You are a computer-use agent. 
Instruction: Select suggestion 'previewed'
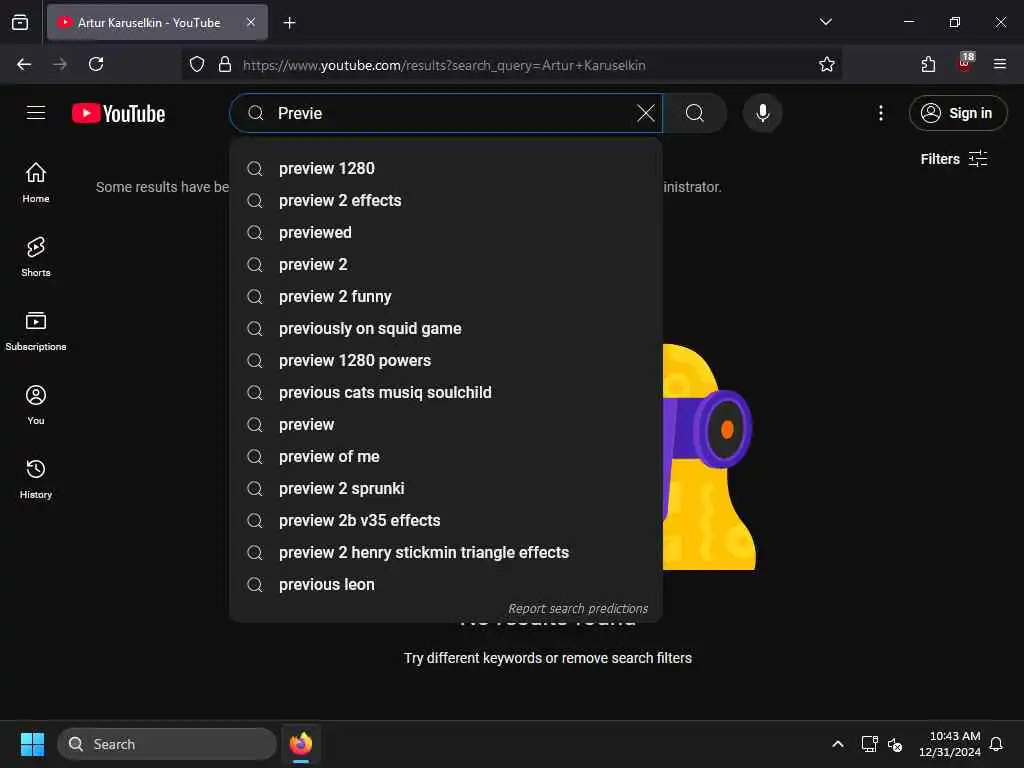pyautogui.click(x=446, y=232)
